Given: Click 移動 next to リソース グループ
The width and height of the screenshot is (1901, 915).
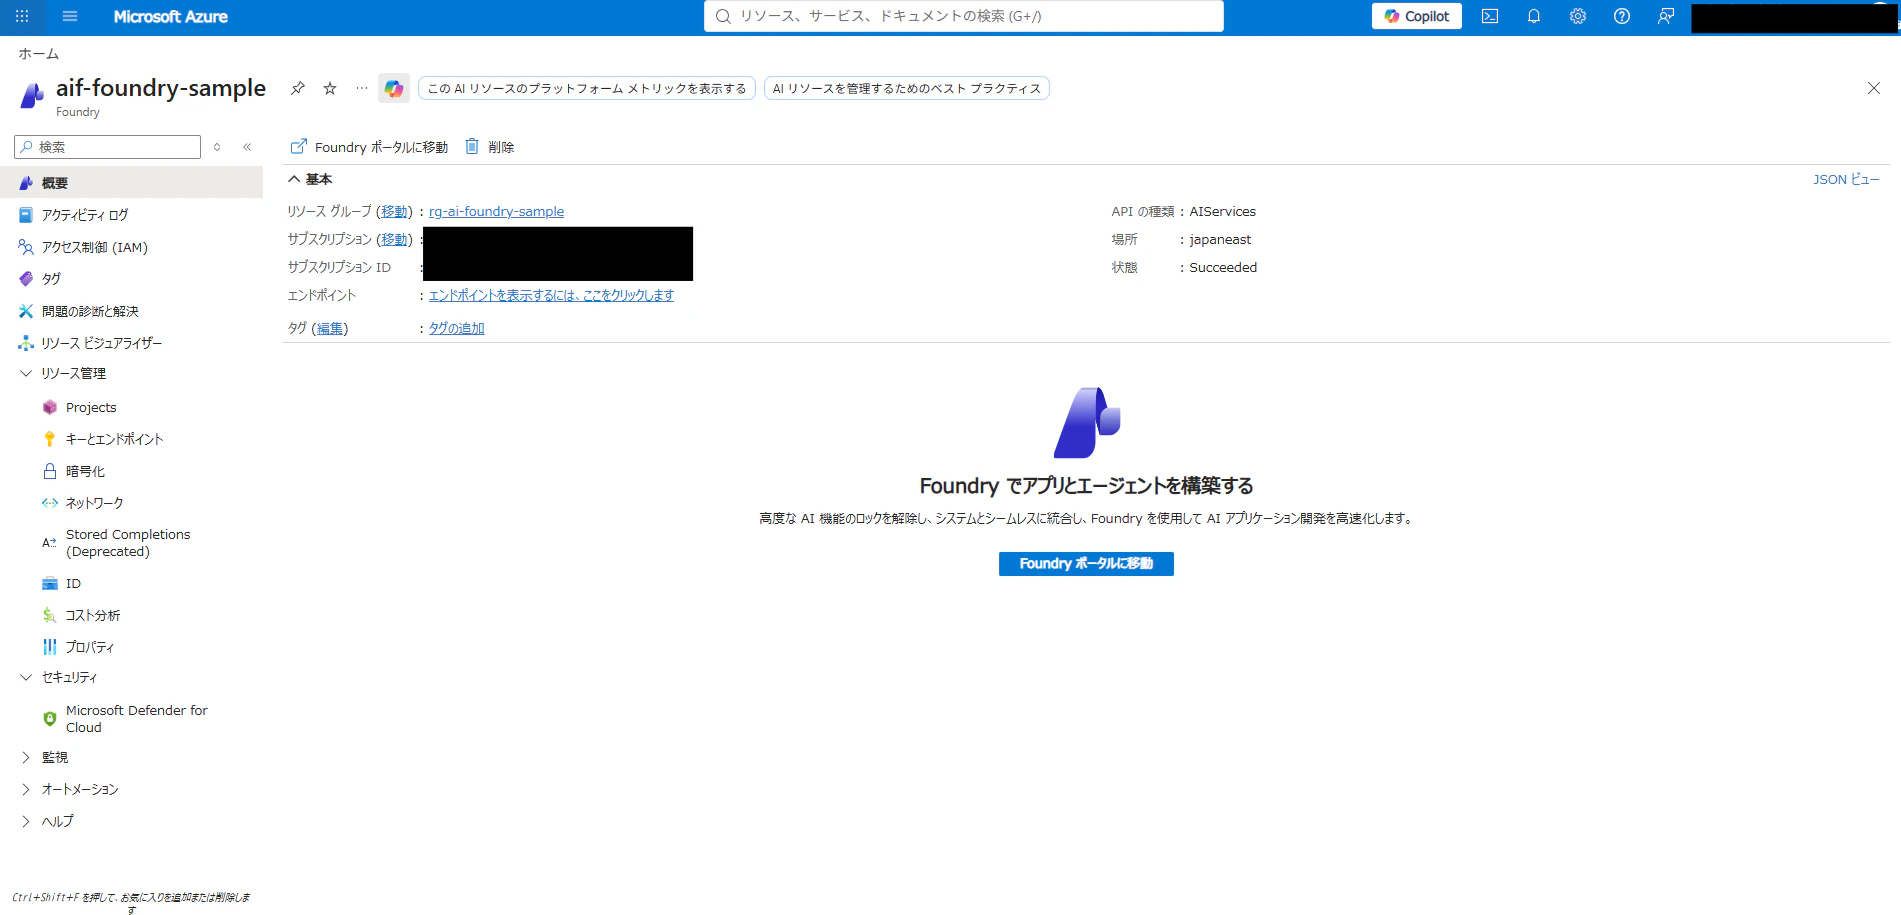Looking at the screenshot, I should click(x=394, y=211).
